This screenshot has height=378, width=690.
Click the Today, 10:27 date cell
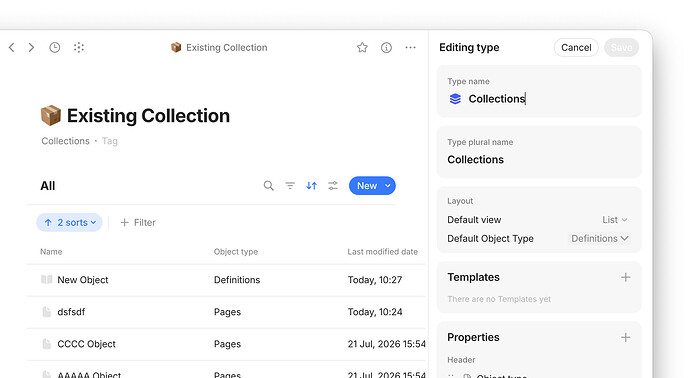(x=375, y=280)
